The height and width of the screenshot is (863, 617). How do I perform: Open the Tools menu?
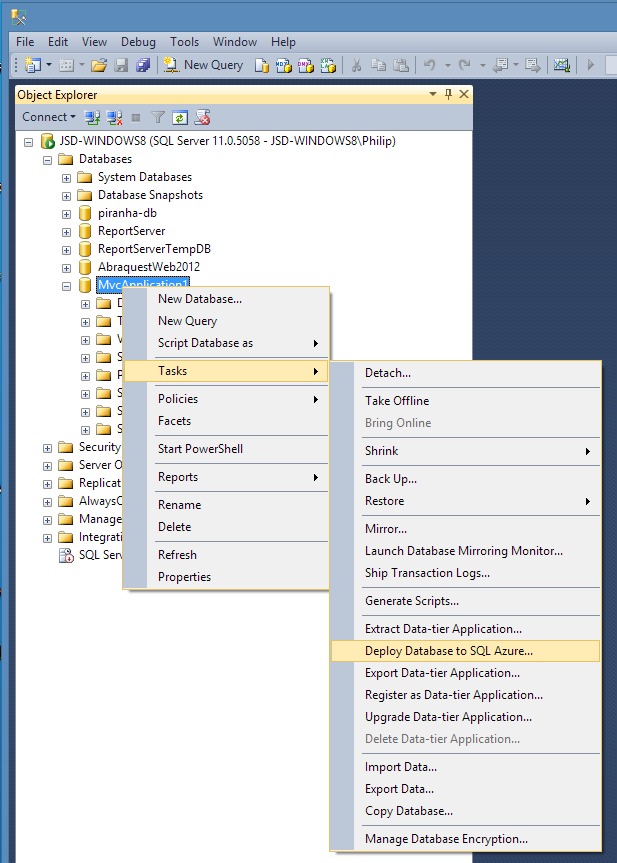pyautogui.click(x=184, y=42)
